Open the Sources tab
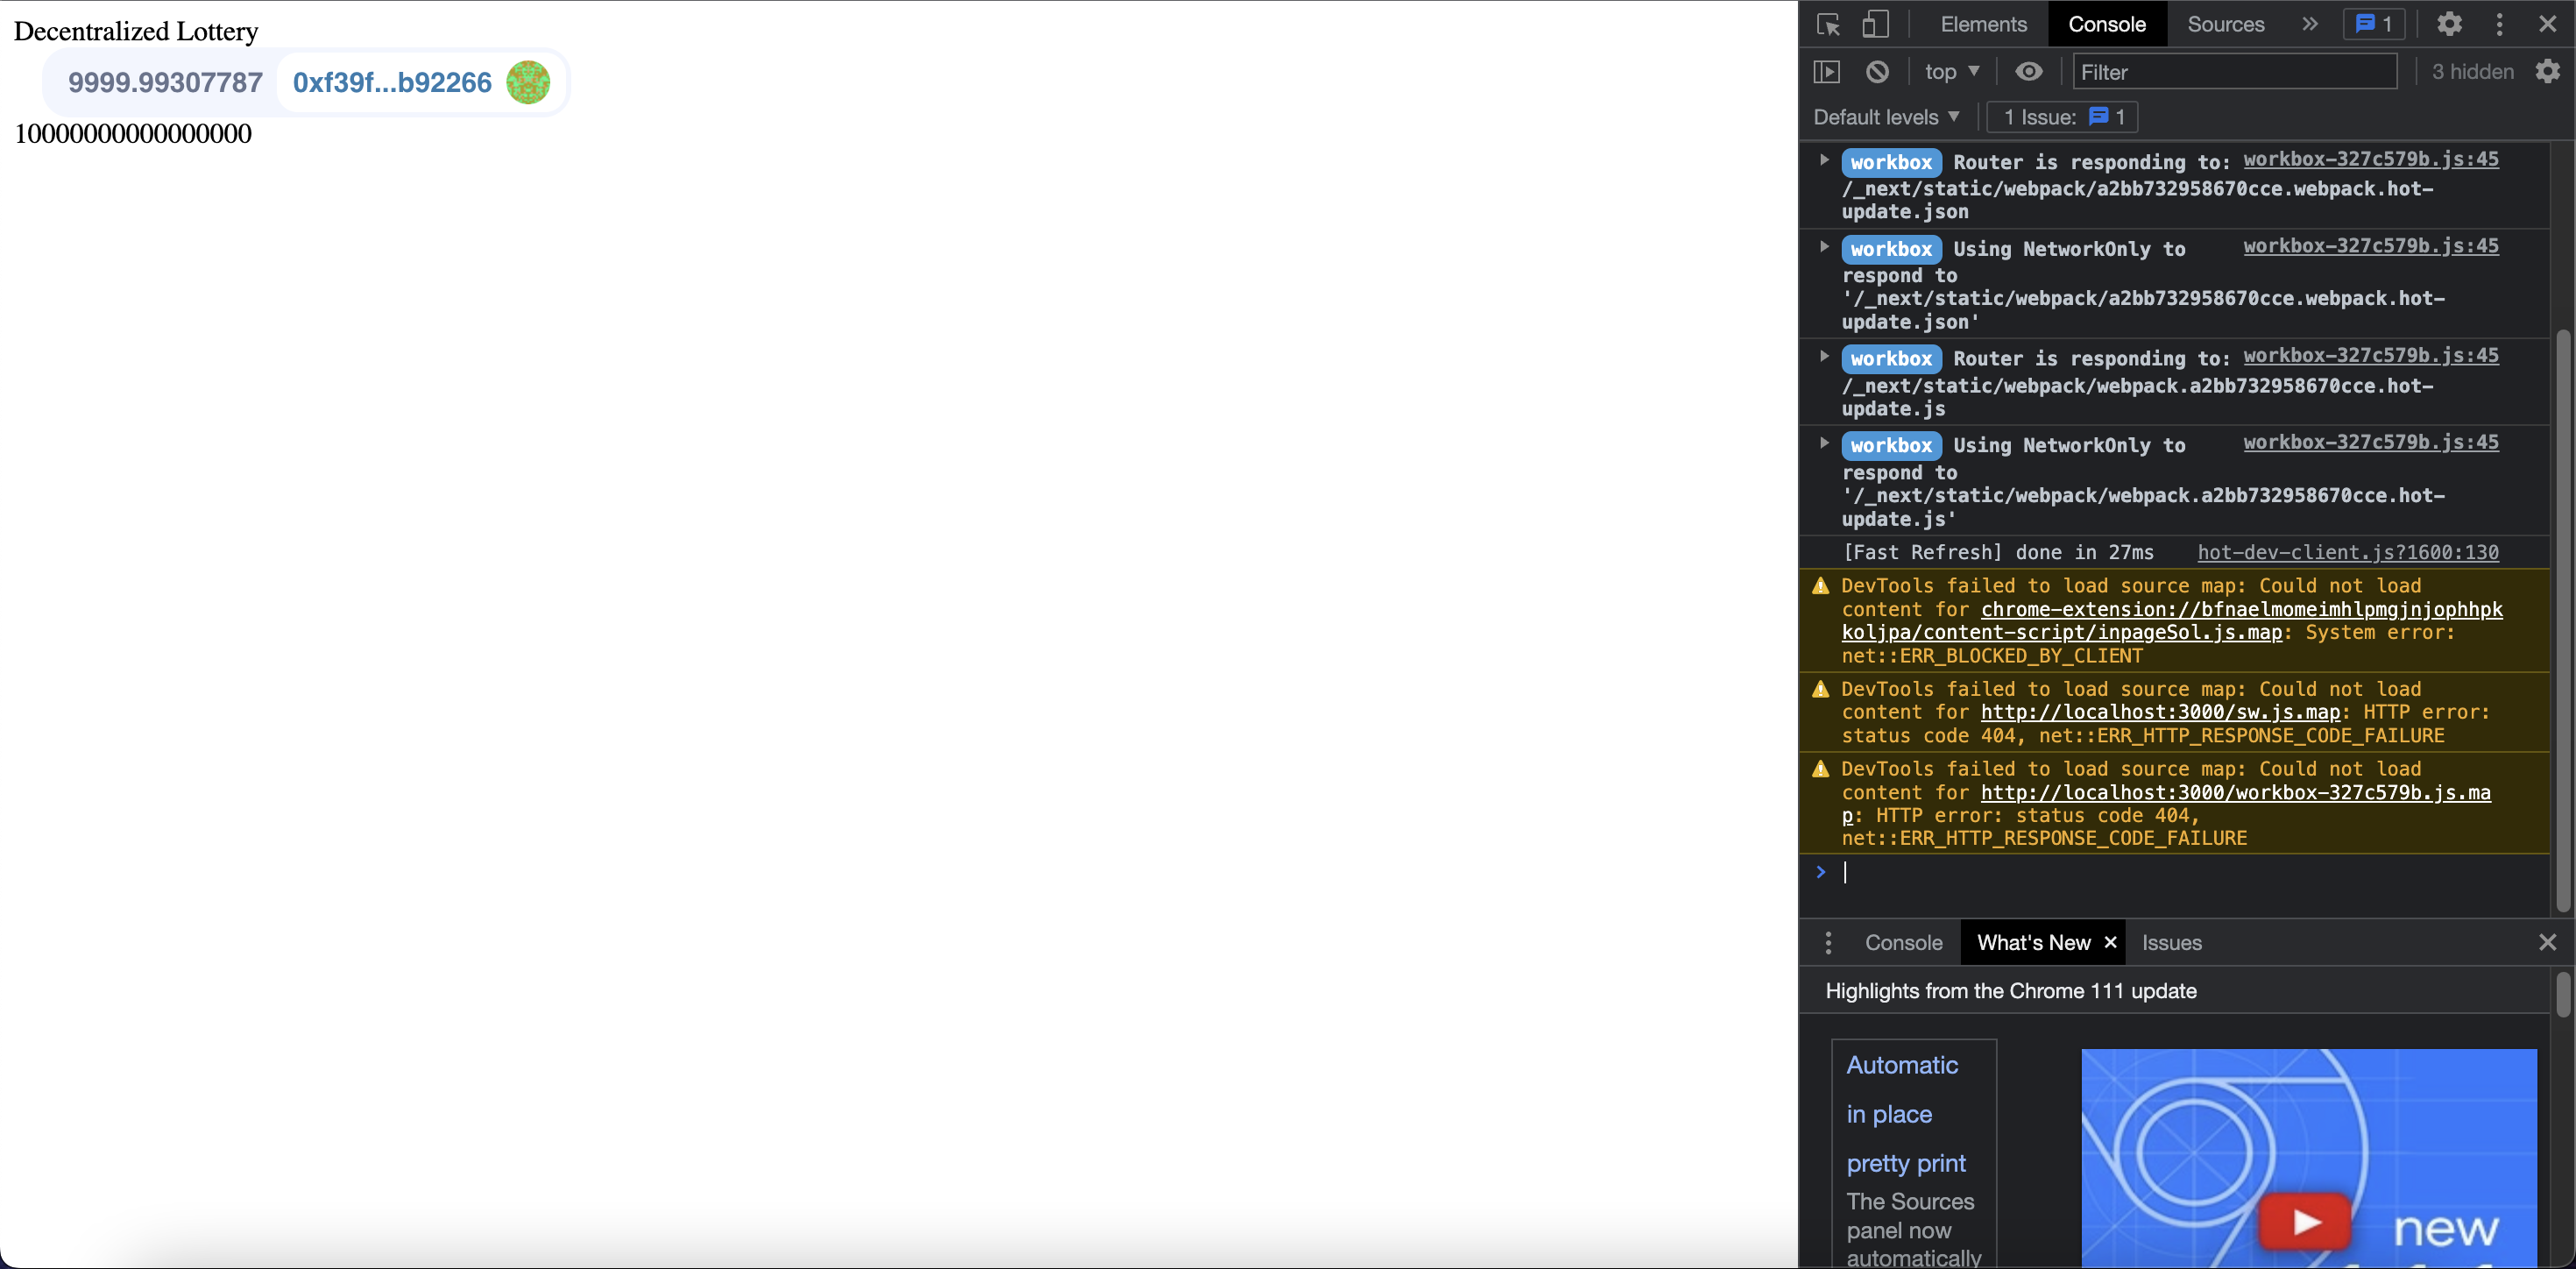 [x=2225, y=24]
